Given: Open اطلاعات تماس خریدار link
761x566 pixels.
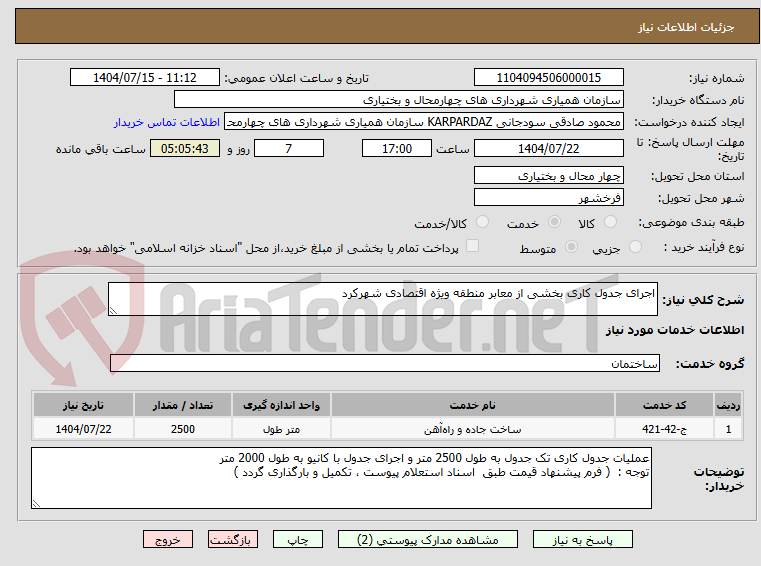Looking at the screenshot, I should [x=167, y=122].
